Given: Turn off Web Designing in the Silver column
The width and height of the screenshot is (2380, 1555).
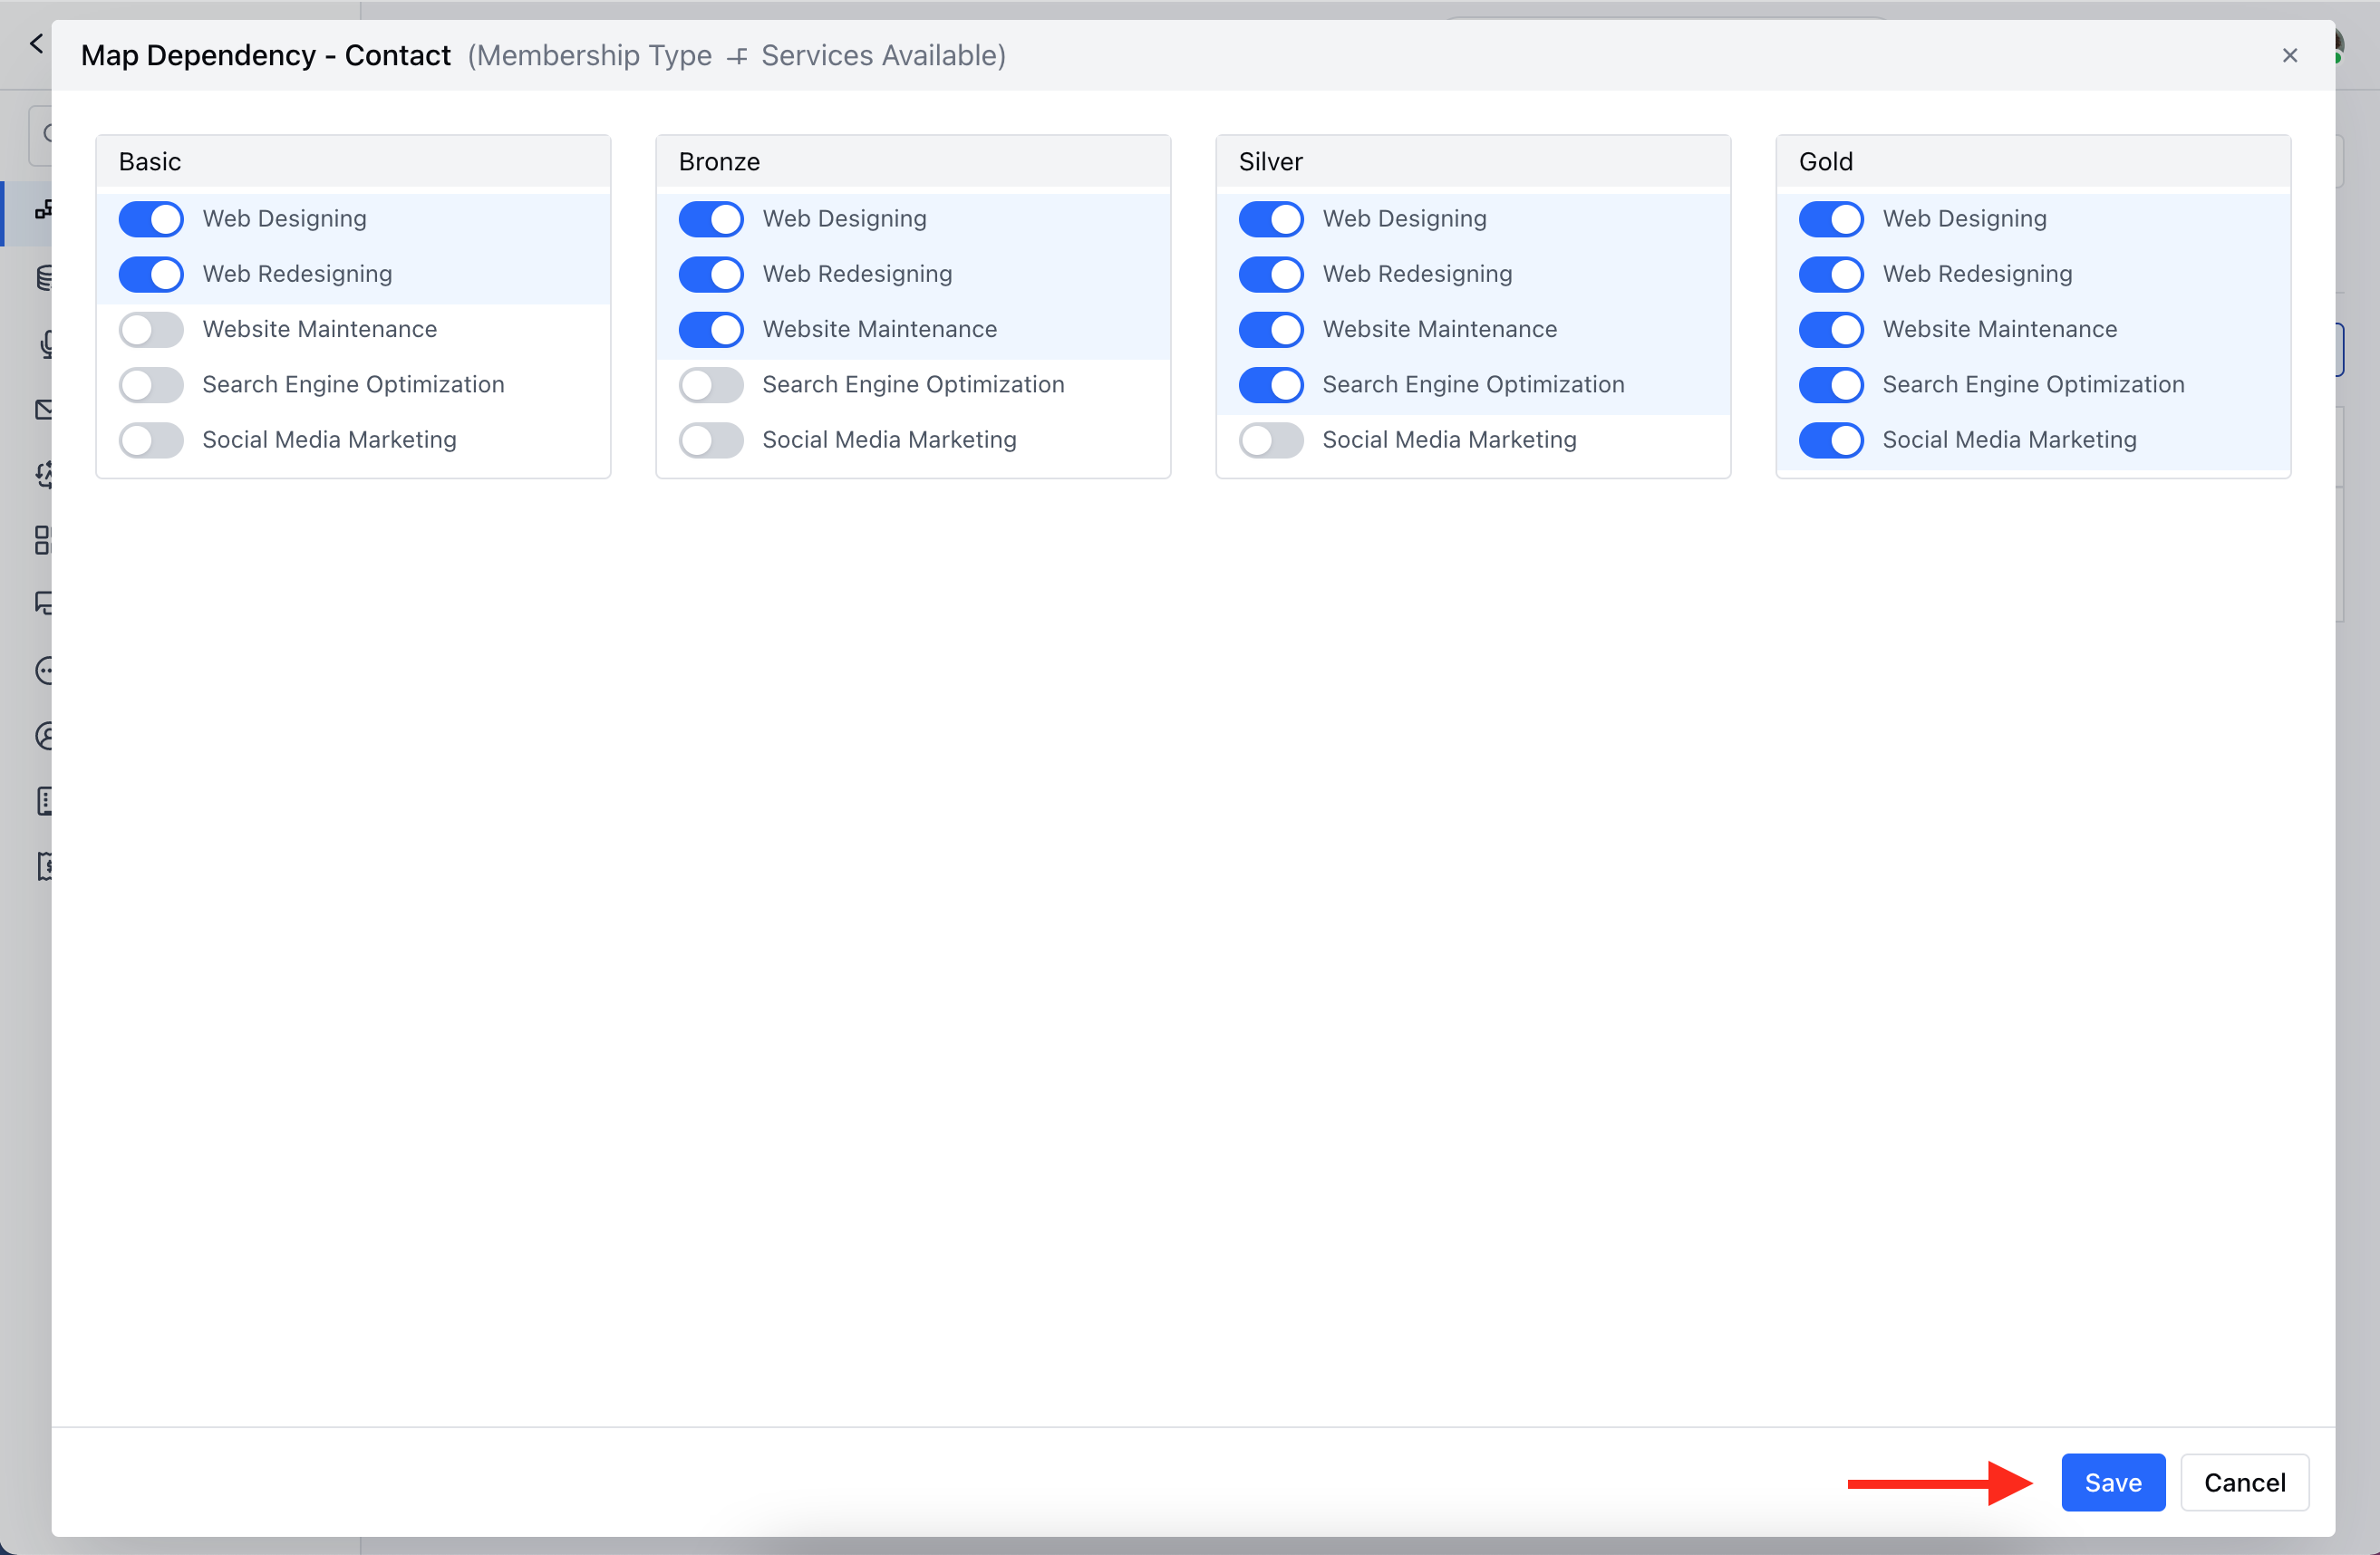Looking at the screenshot, I should pos(1271,219).
